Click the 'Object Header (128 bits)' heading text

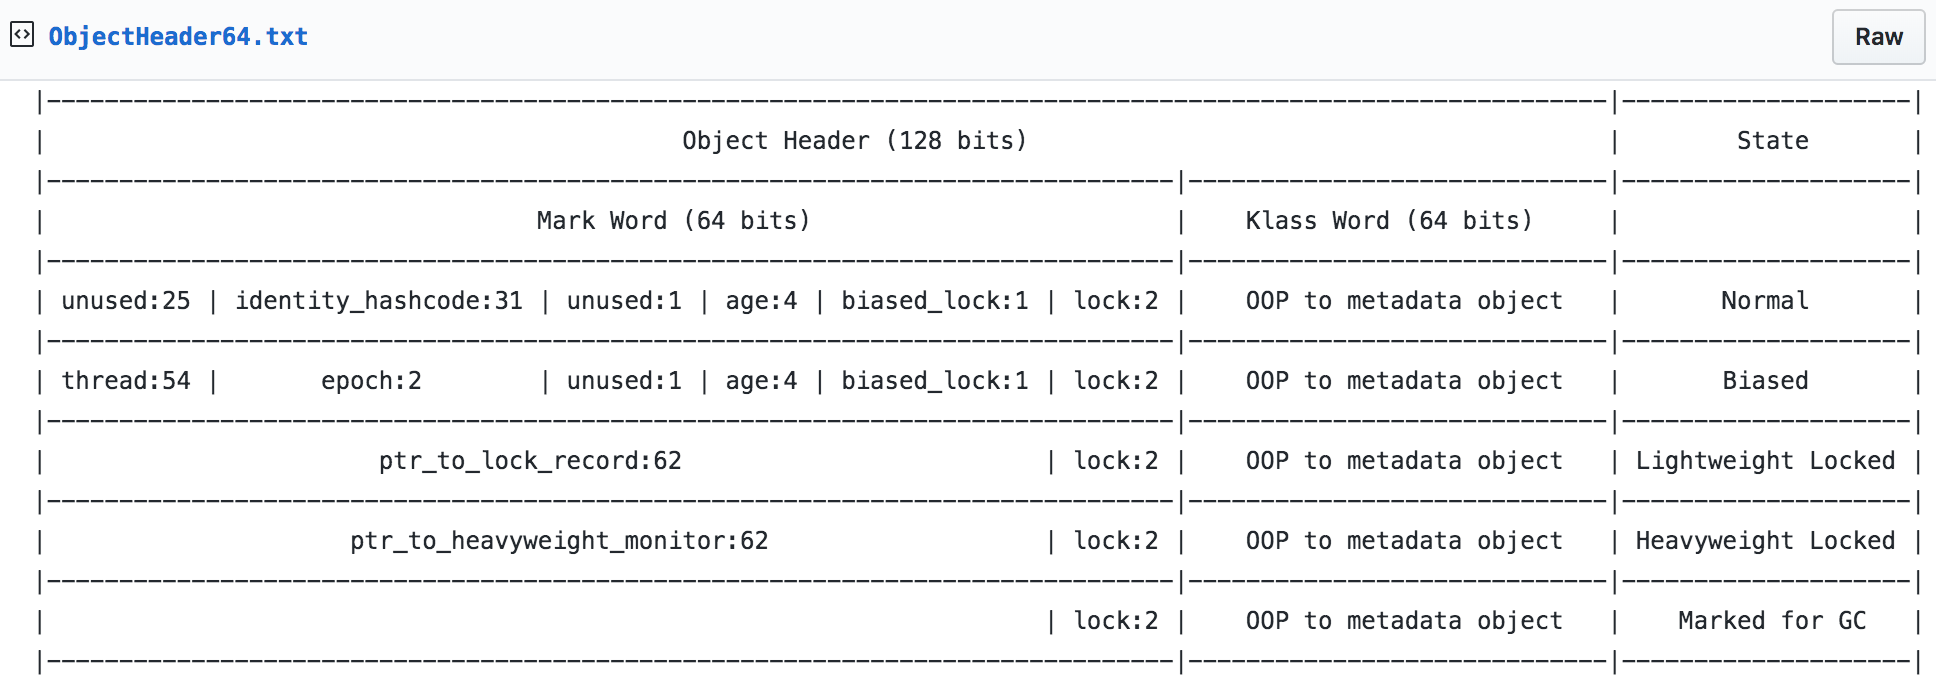tap(854, 141)
